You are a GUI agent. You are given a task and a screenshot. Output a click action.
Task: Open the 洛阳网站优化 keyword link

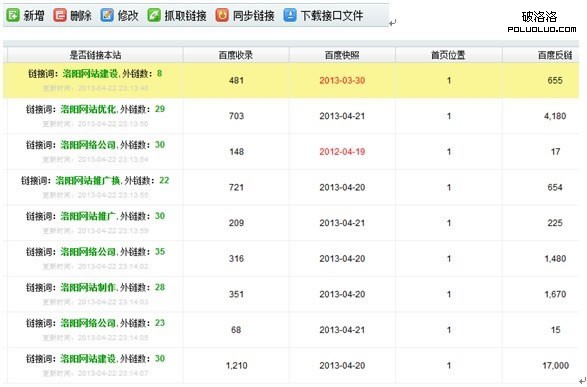(x=88, y=109)
